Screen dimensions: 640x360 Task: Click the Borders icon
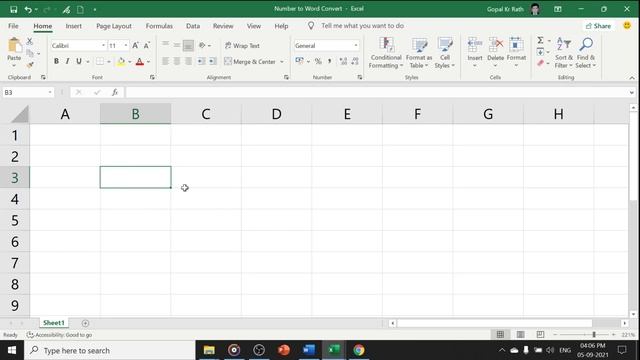100,61
